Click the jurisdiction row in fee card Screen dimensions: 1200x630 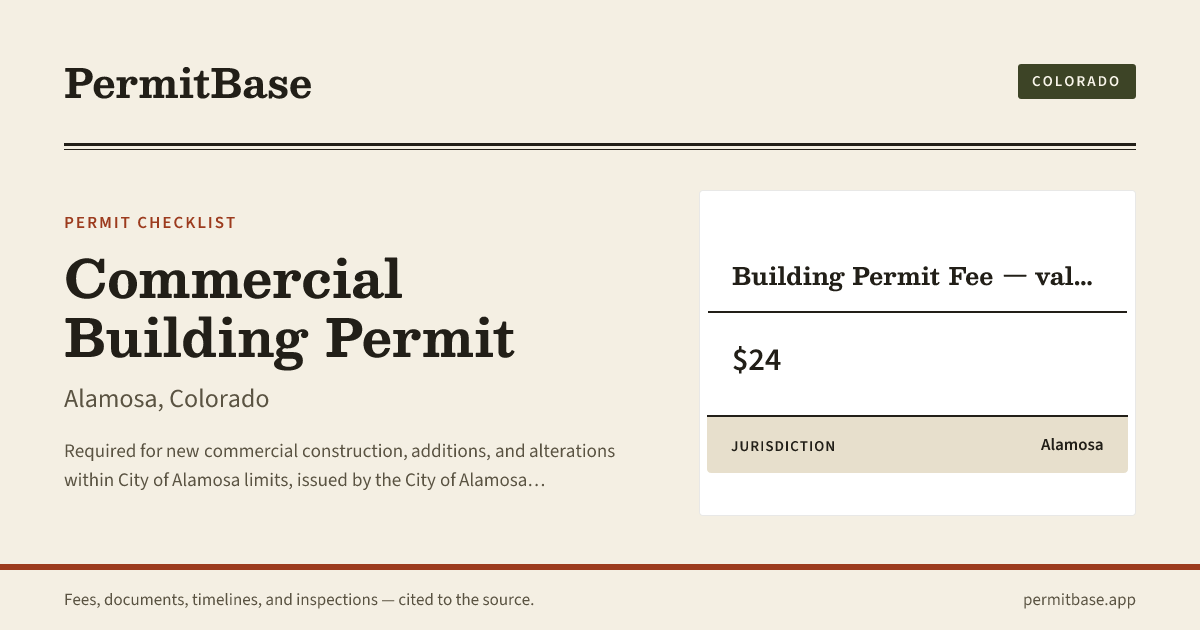pos(917,445)
